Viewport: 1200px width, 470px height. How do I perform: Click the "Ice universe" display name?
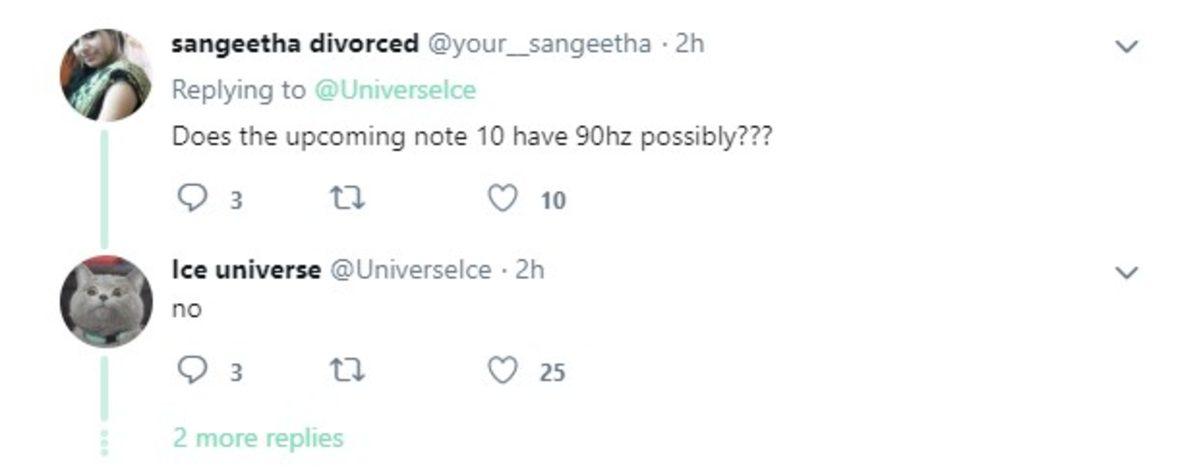246,270
